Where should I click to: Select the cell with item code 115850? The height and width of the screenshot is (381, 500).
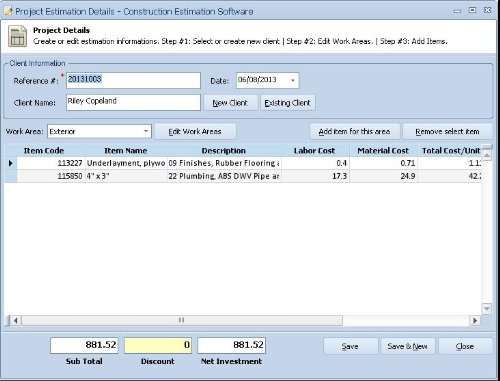click(x=51, y=176)
